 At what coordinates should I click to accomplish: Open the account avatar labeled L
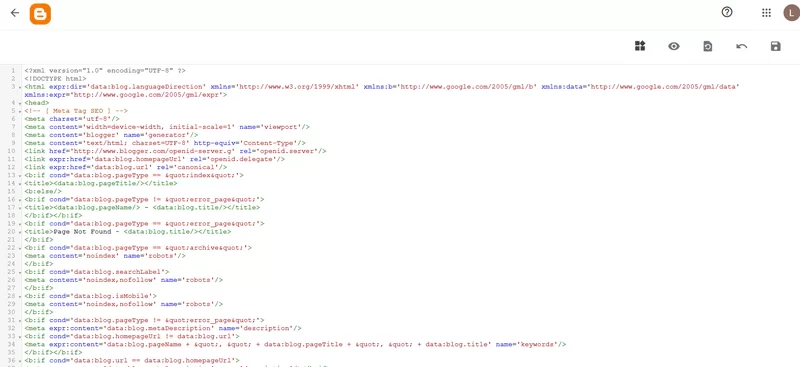792,13
